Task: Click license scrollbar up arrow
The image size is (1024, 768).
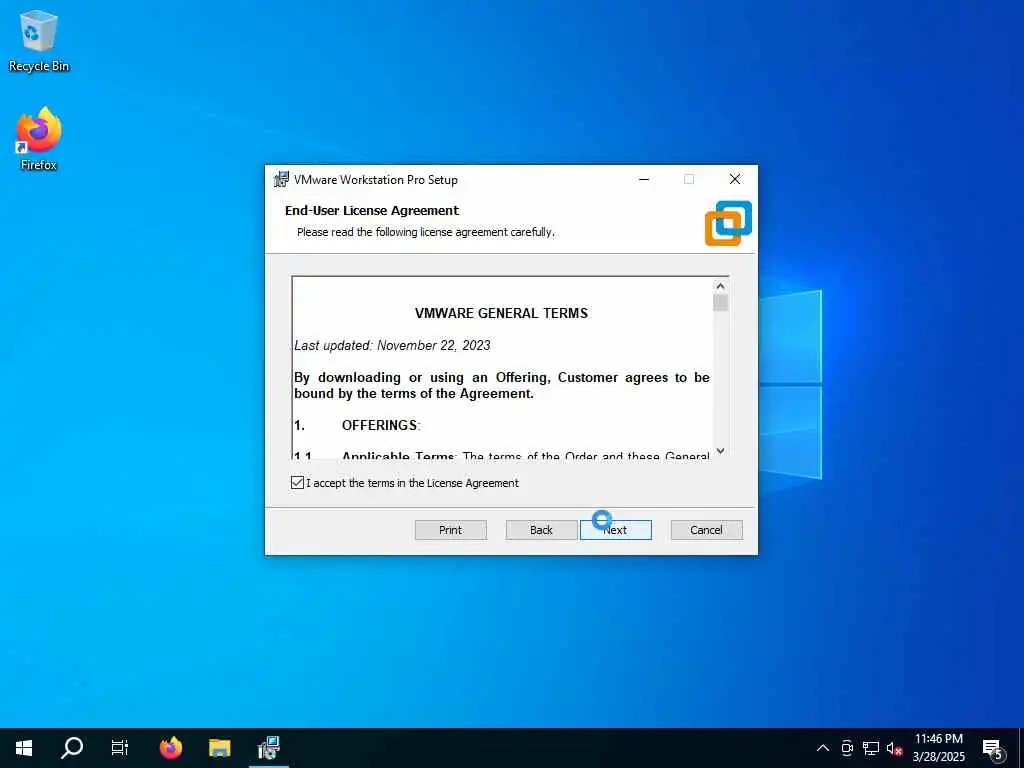Action: pos(720,286)
